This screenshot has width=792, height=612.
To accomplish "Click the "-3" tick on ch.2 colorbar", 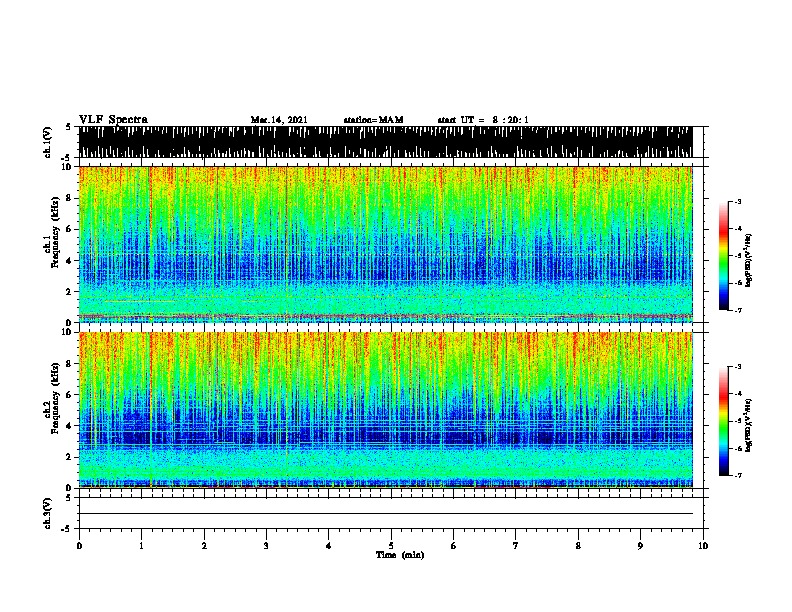I will (738, 367).
